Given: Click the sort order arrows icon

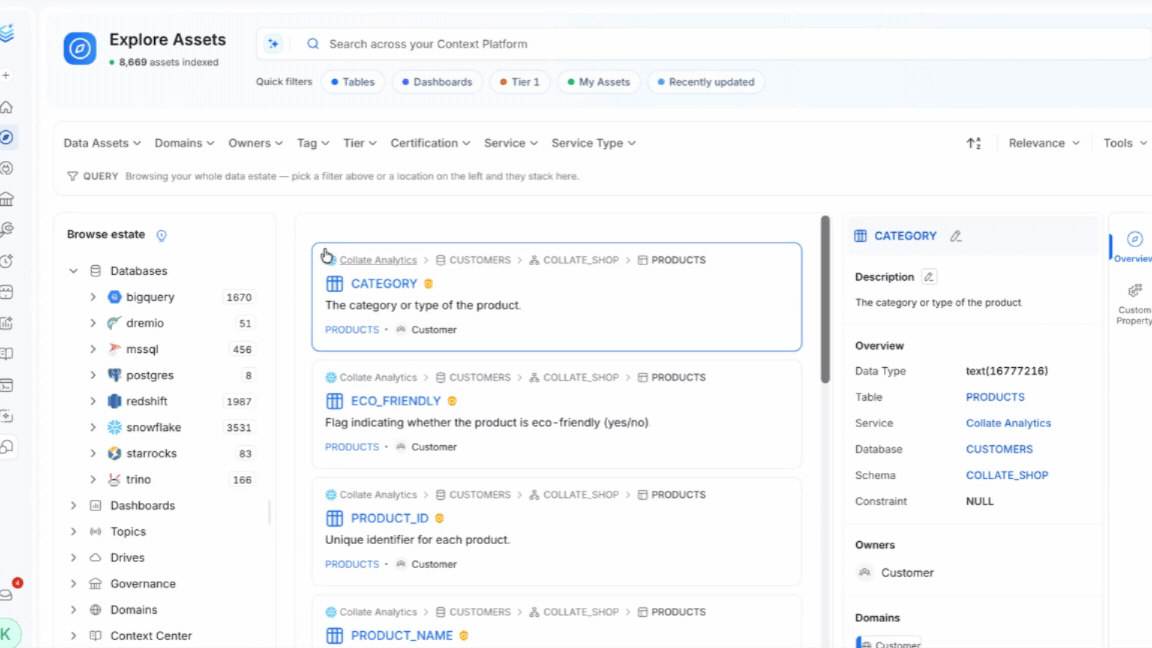Looking at the screenshot, I should (974, 143).
